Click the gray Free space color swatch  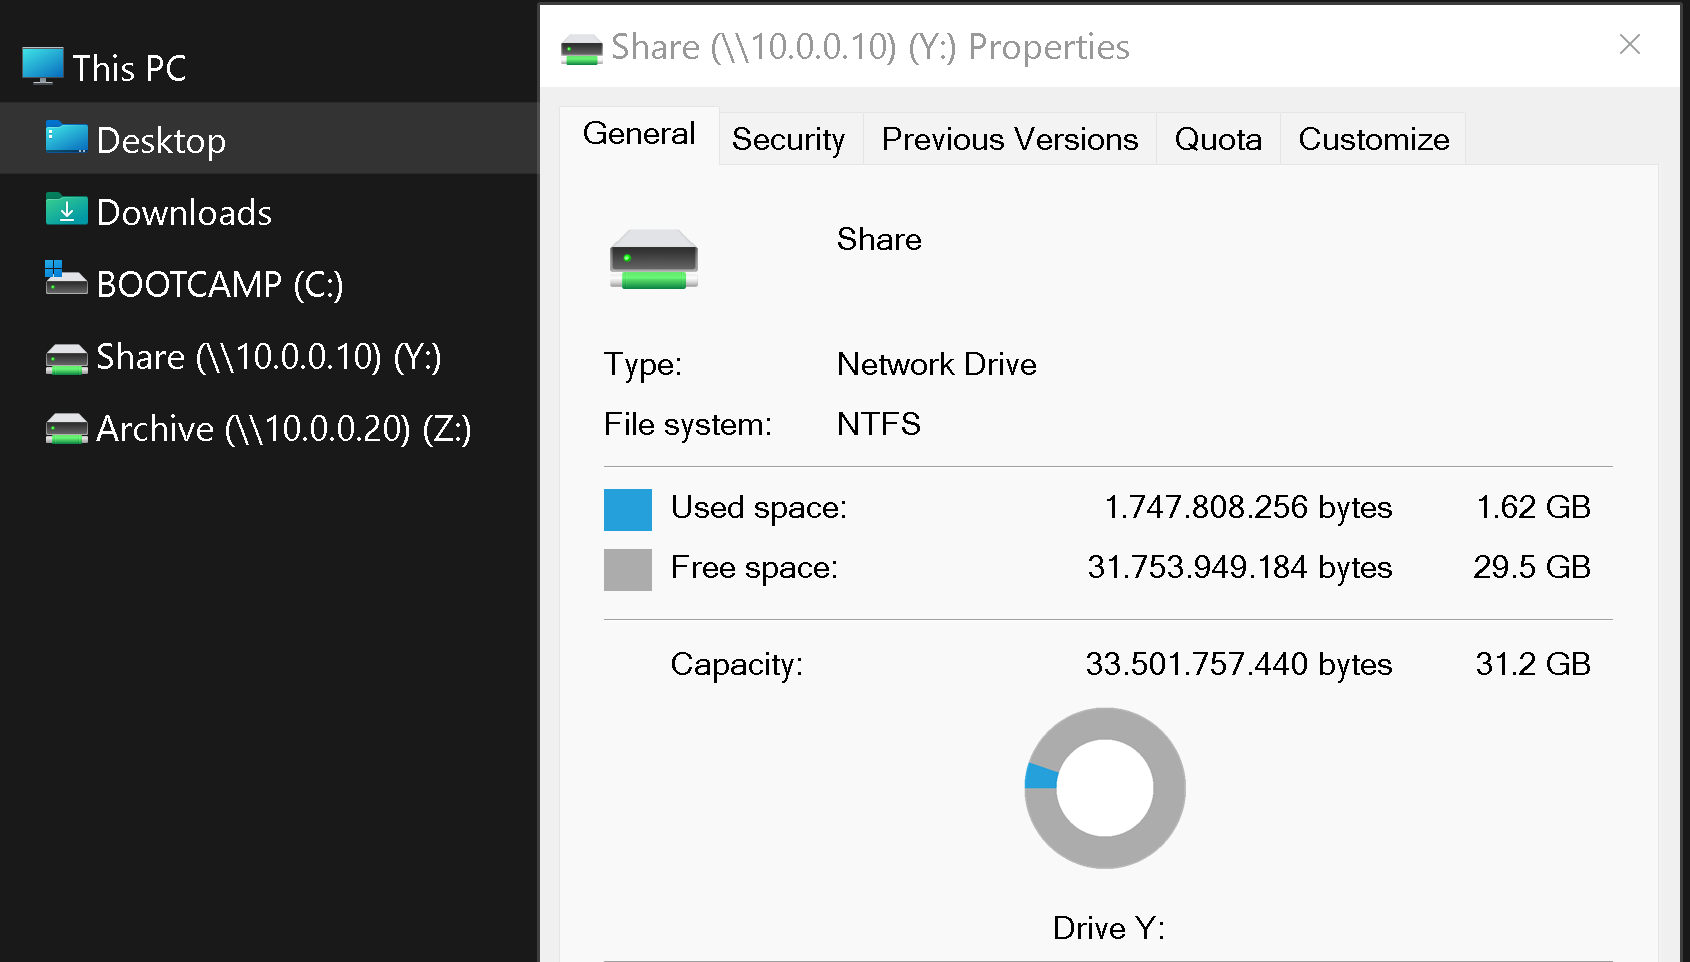pos(628,570)
